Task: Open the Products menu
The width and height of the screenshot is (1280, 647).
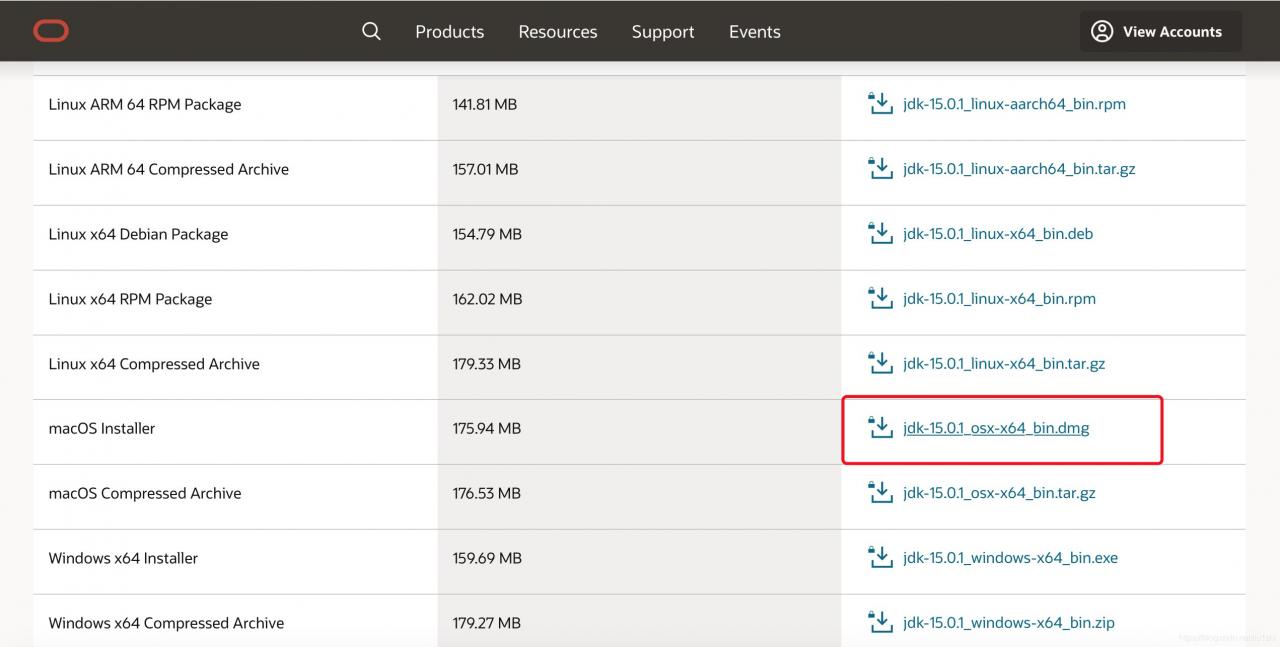Action: (449, 32)
